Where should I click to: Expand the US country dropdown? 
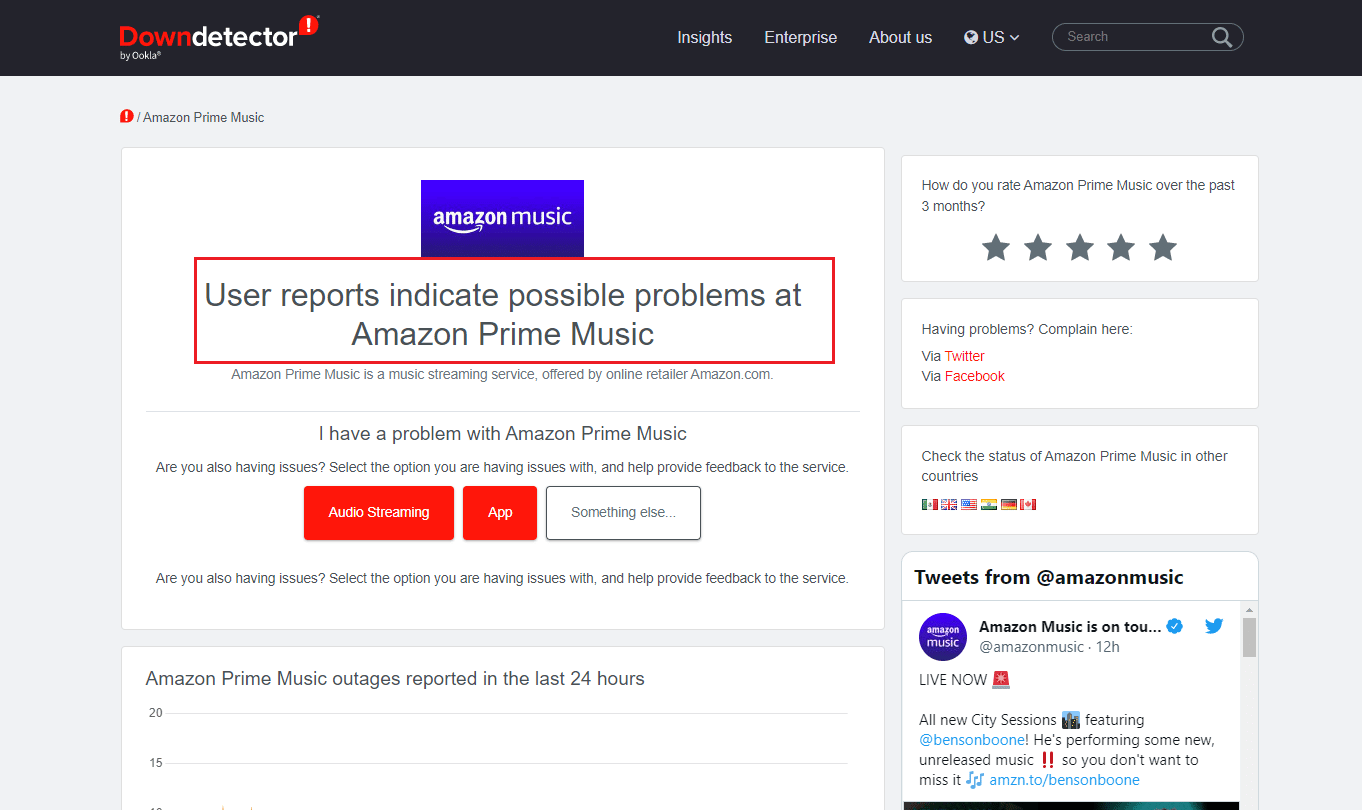point(992,37)
